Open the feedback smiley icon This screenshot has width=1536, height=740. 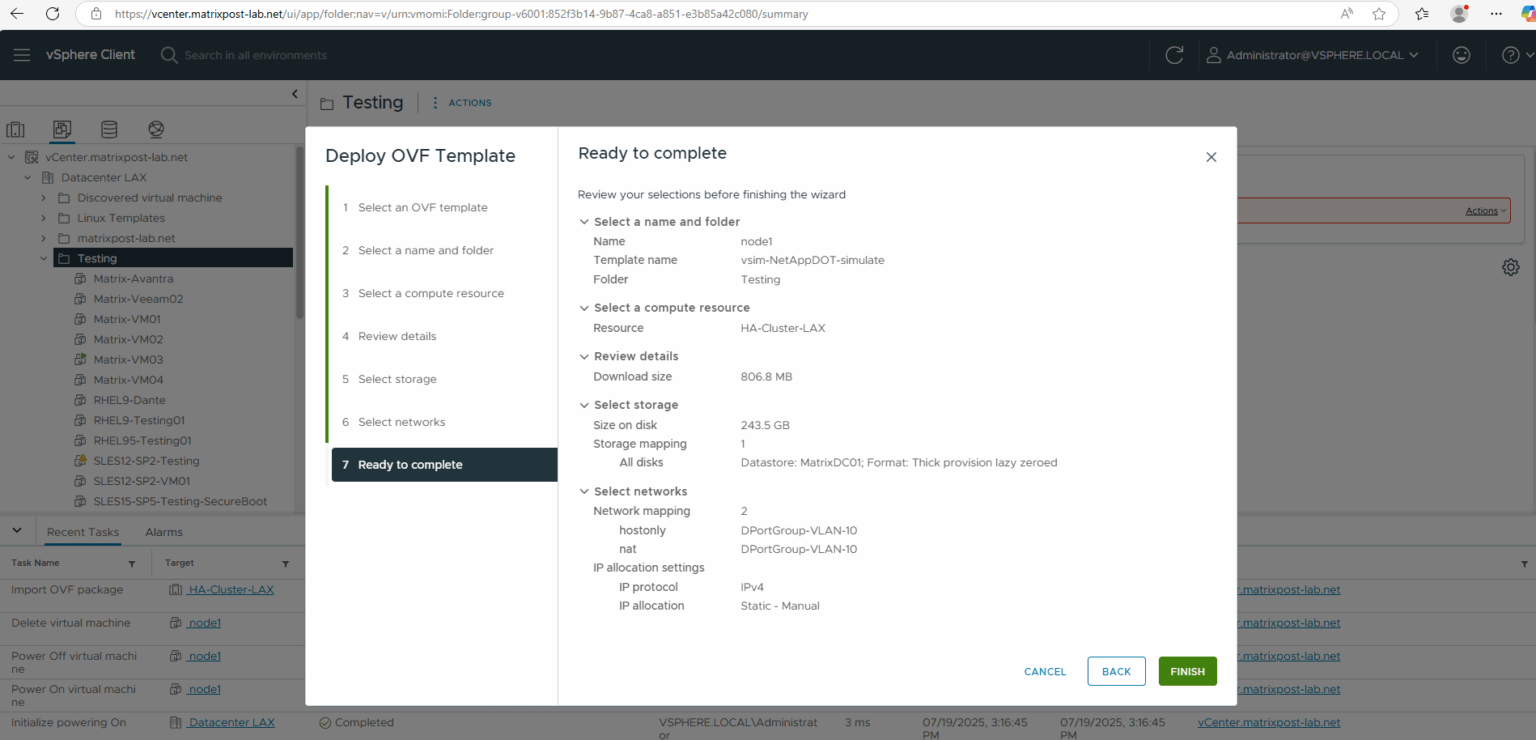[x=1461, y=55]
